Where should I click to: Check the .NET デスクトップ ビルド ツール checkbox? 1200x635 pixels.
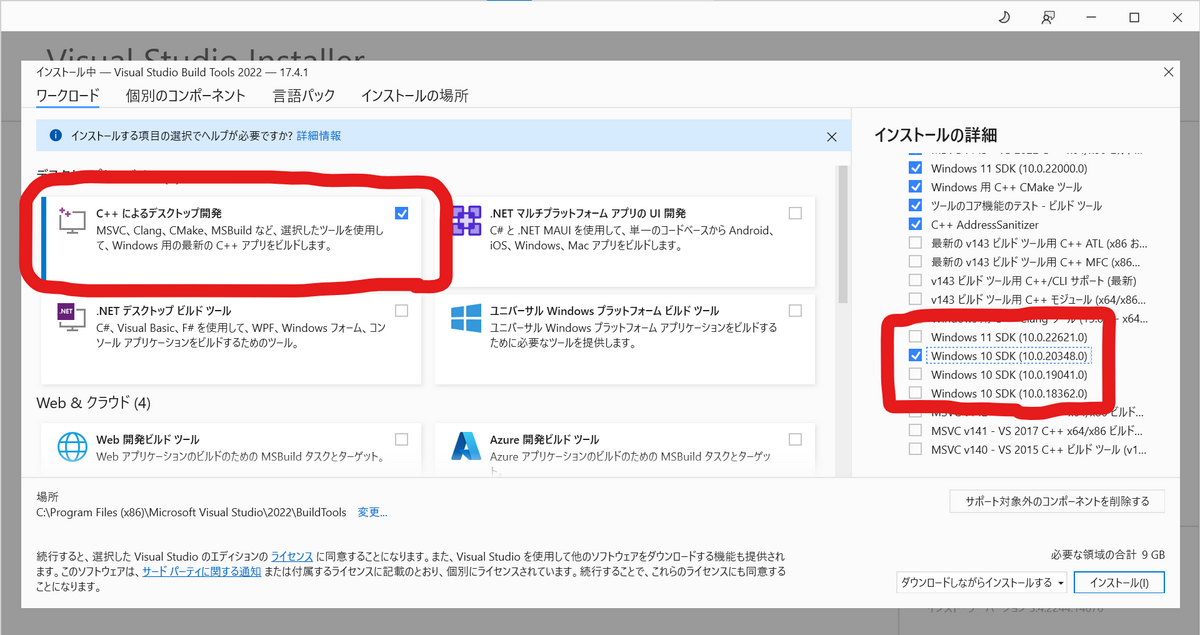(402, 310)
